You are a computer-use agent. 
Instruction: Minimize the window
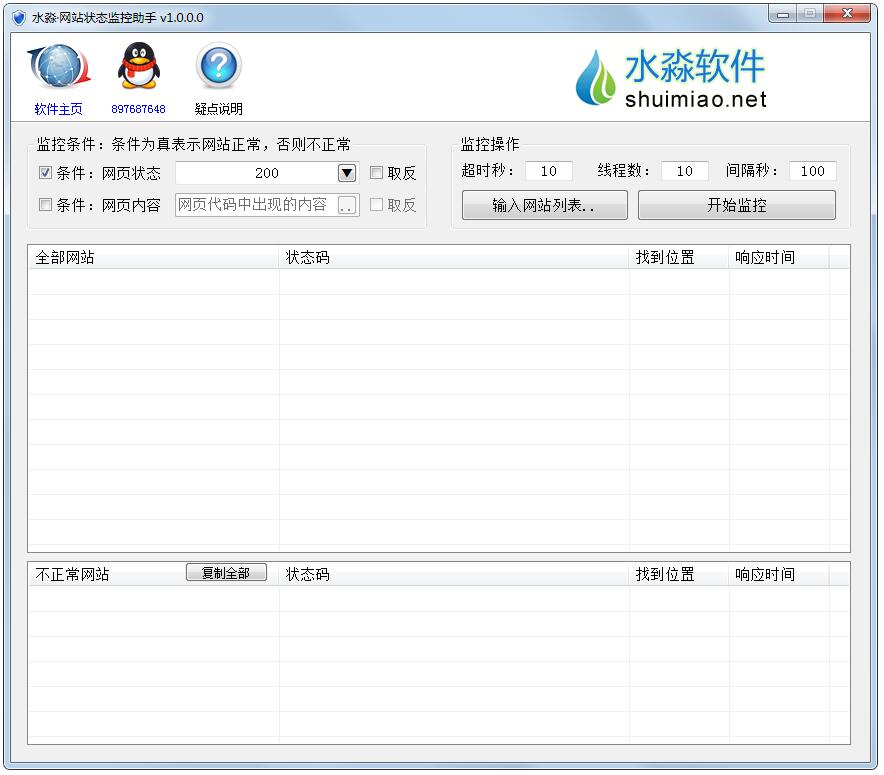click(x=783, y=14)
